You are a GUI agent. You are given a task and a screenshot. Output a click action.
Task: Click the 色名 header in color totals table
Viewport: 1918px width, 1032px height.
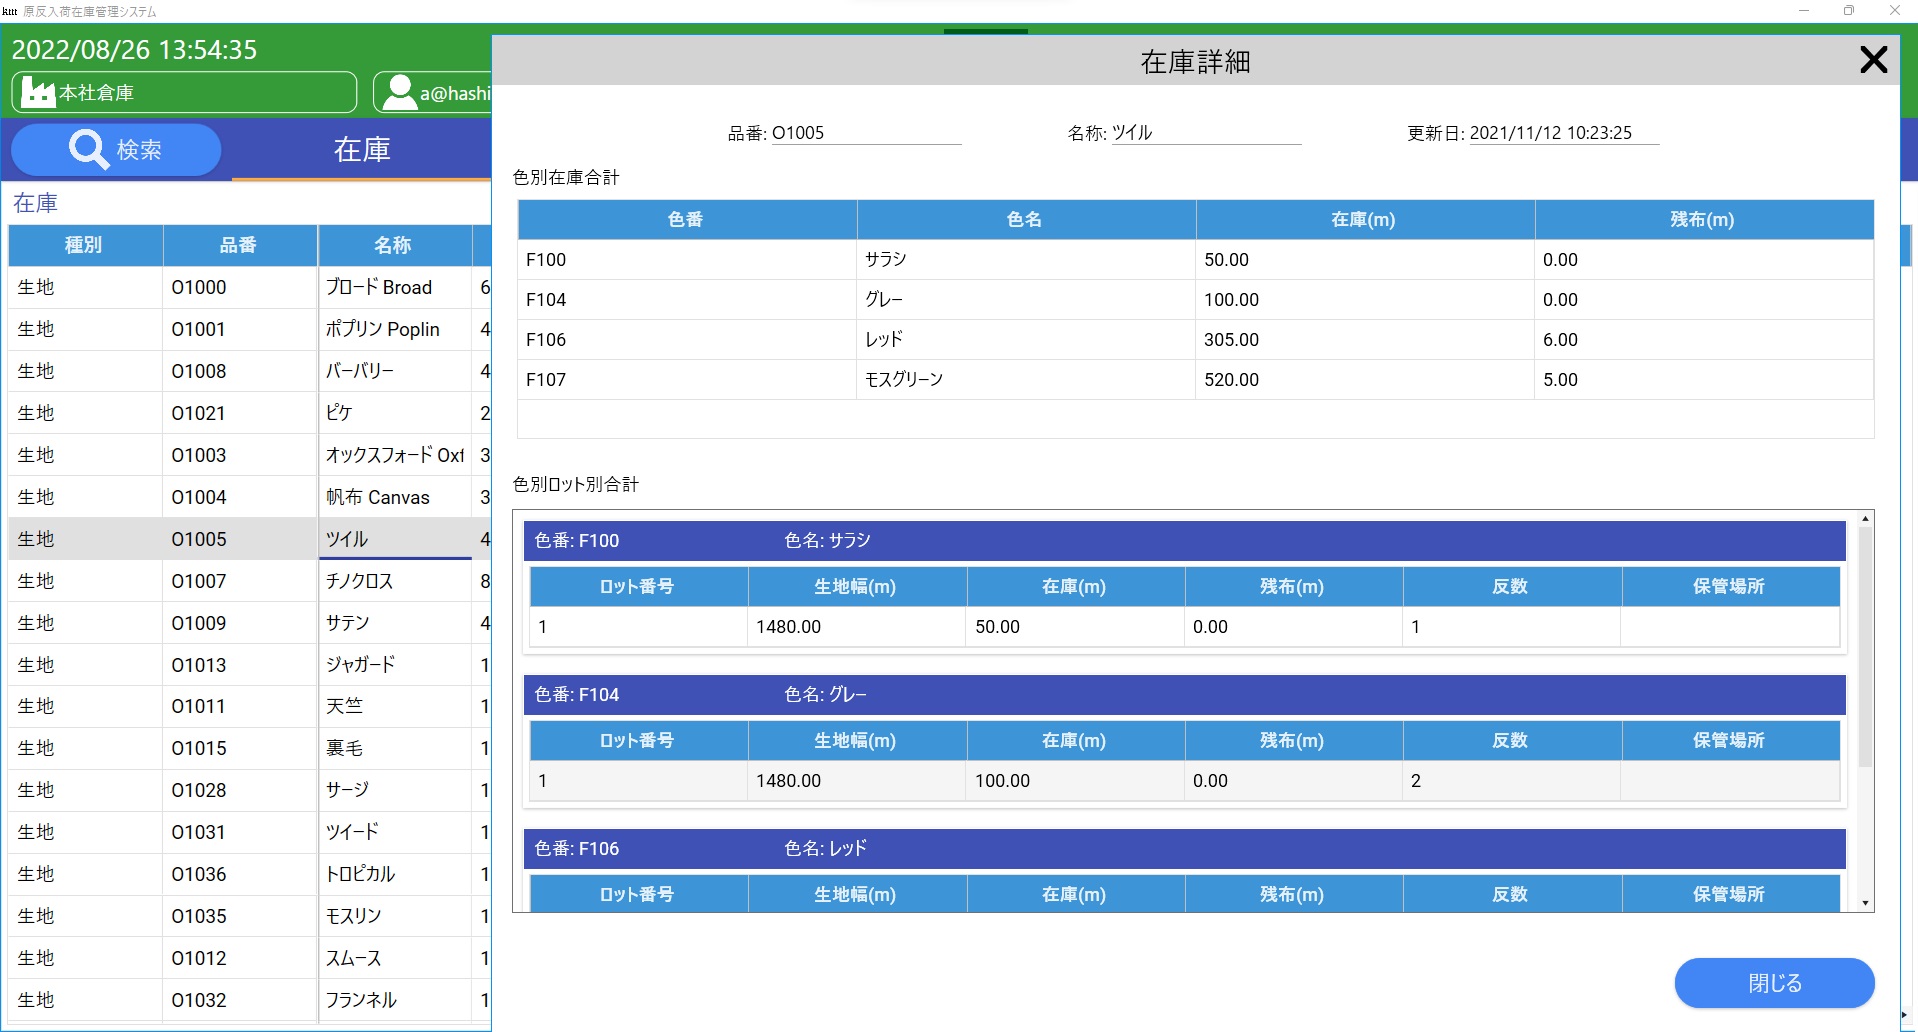point(1026,219)
